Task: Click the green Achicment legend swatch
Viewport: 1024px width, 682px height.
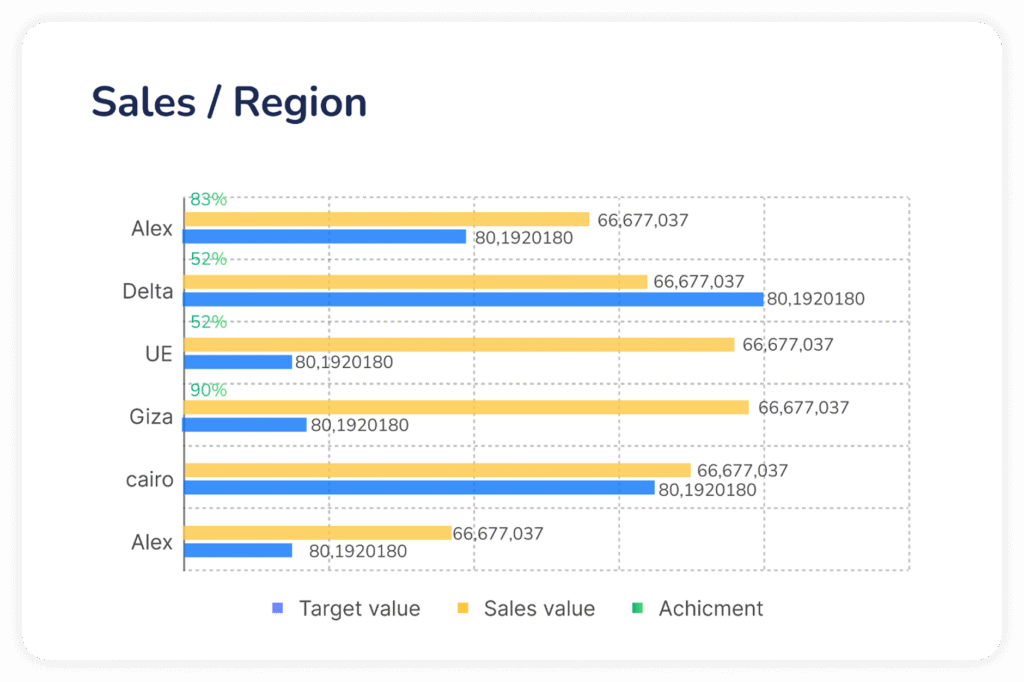Action: tap(637, 608)
